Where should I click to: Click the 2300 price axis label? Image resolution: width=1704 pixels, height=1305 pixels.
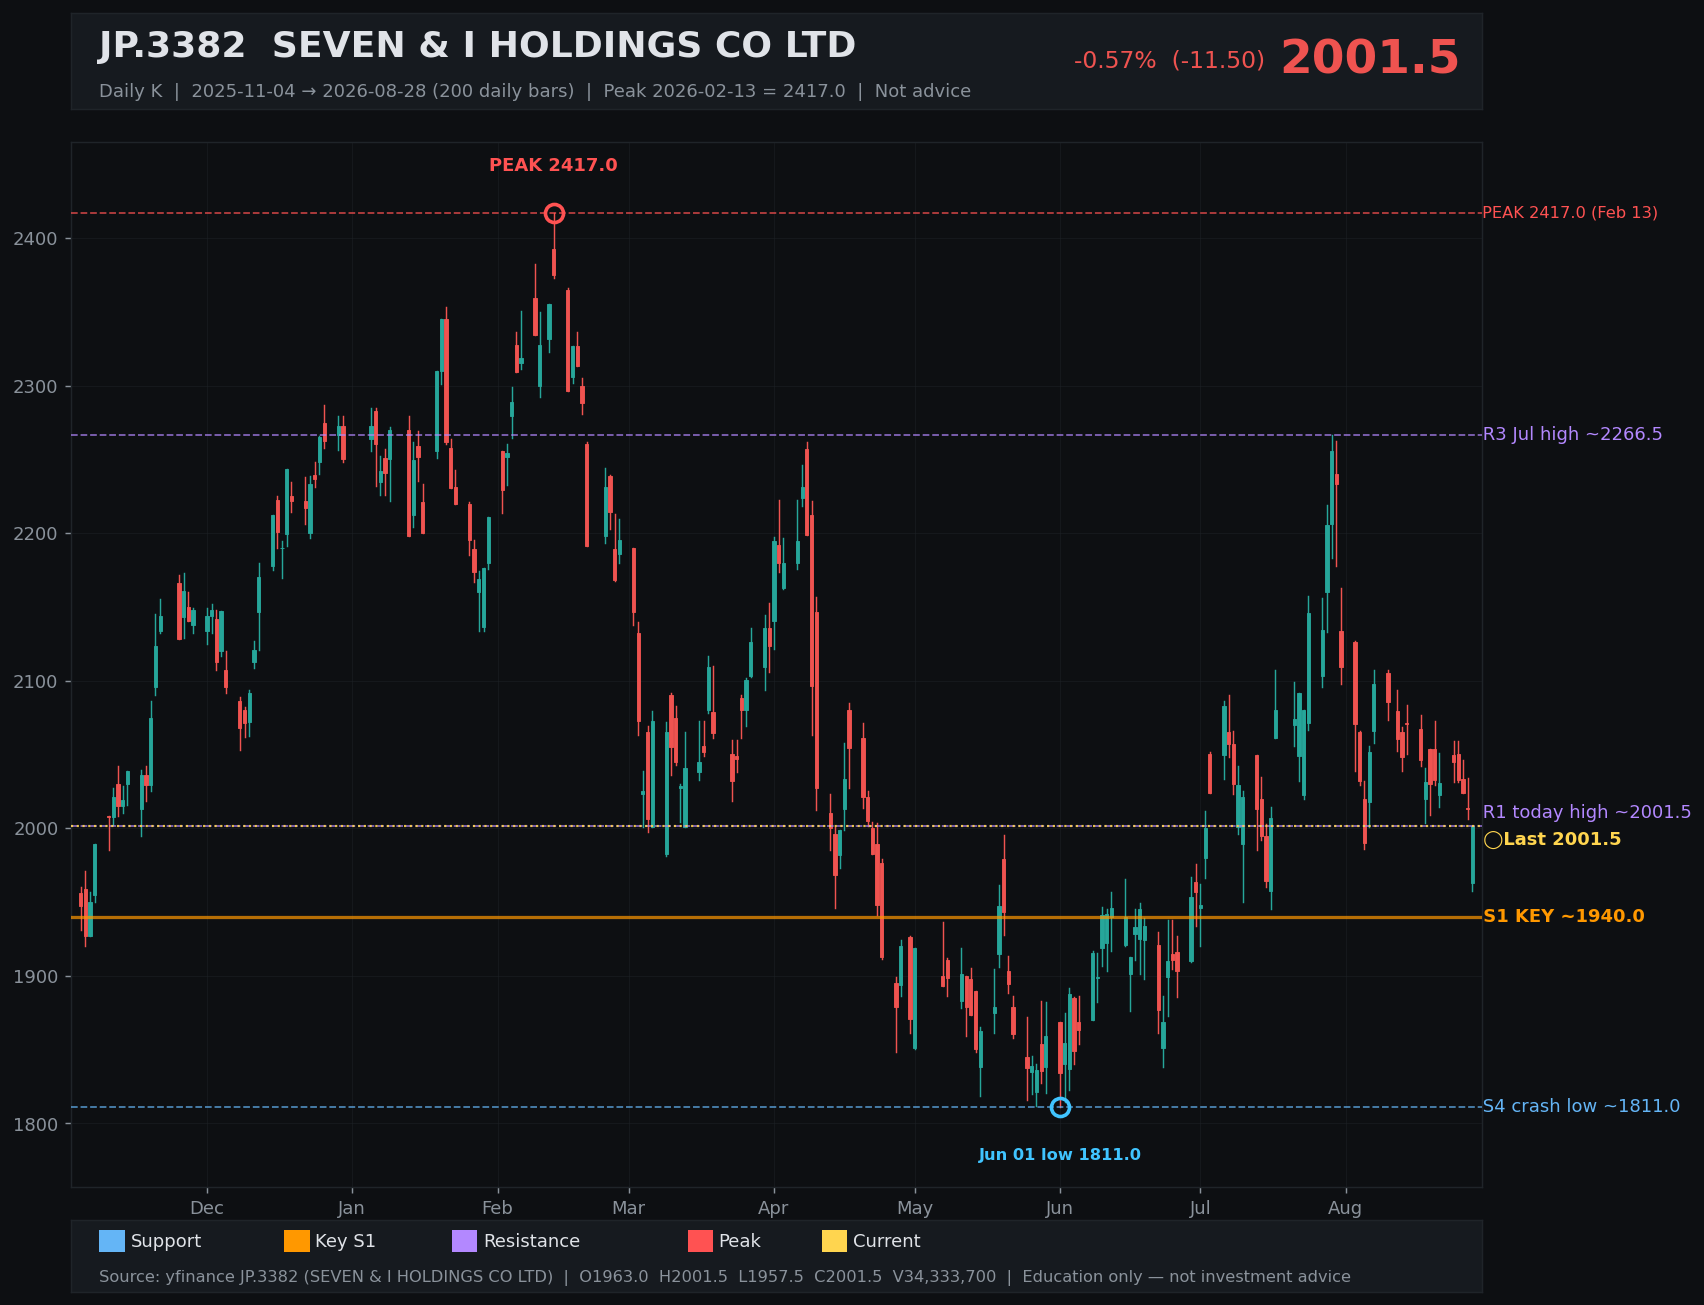(x=36, y=387)
